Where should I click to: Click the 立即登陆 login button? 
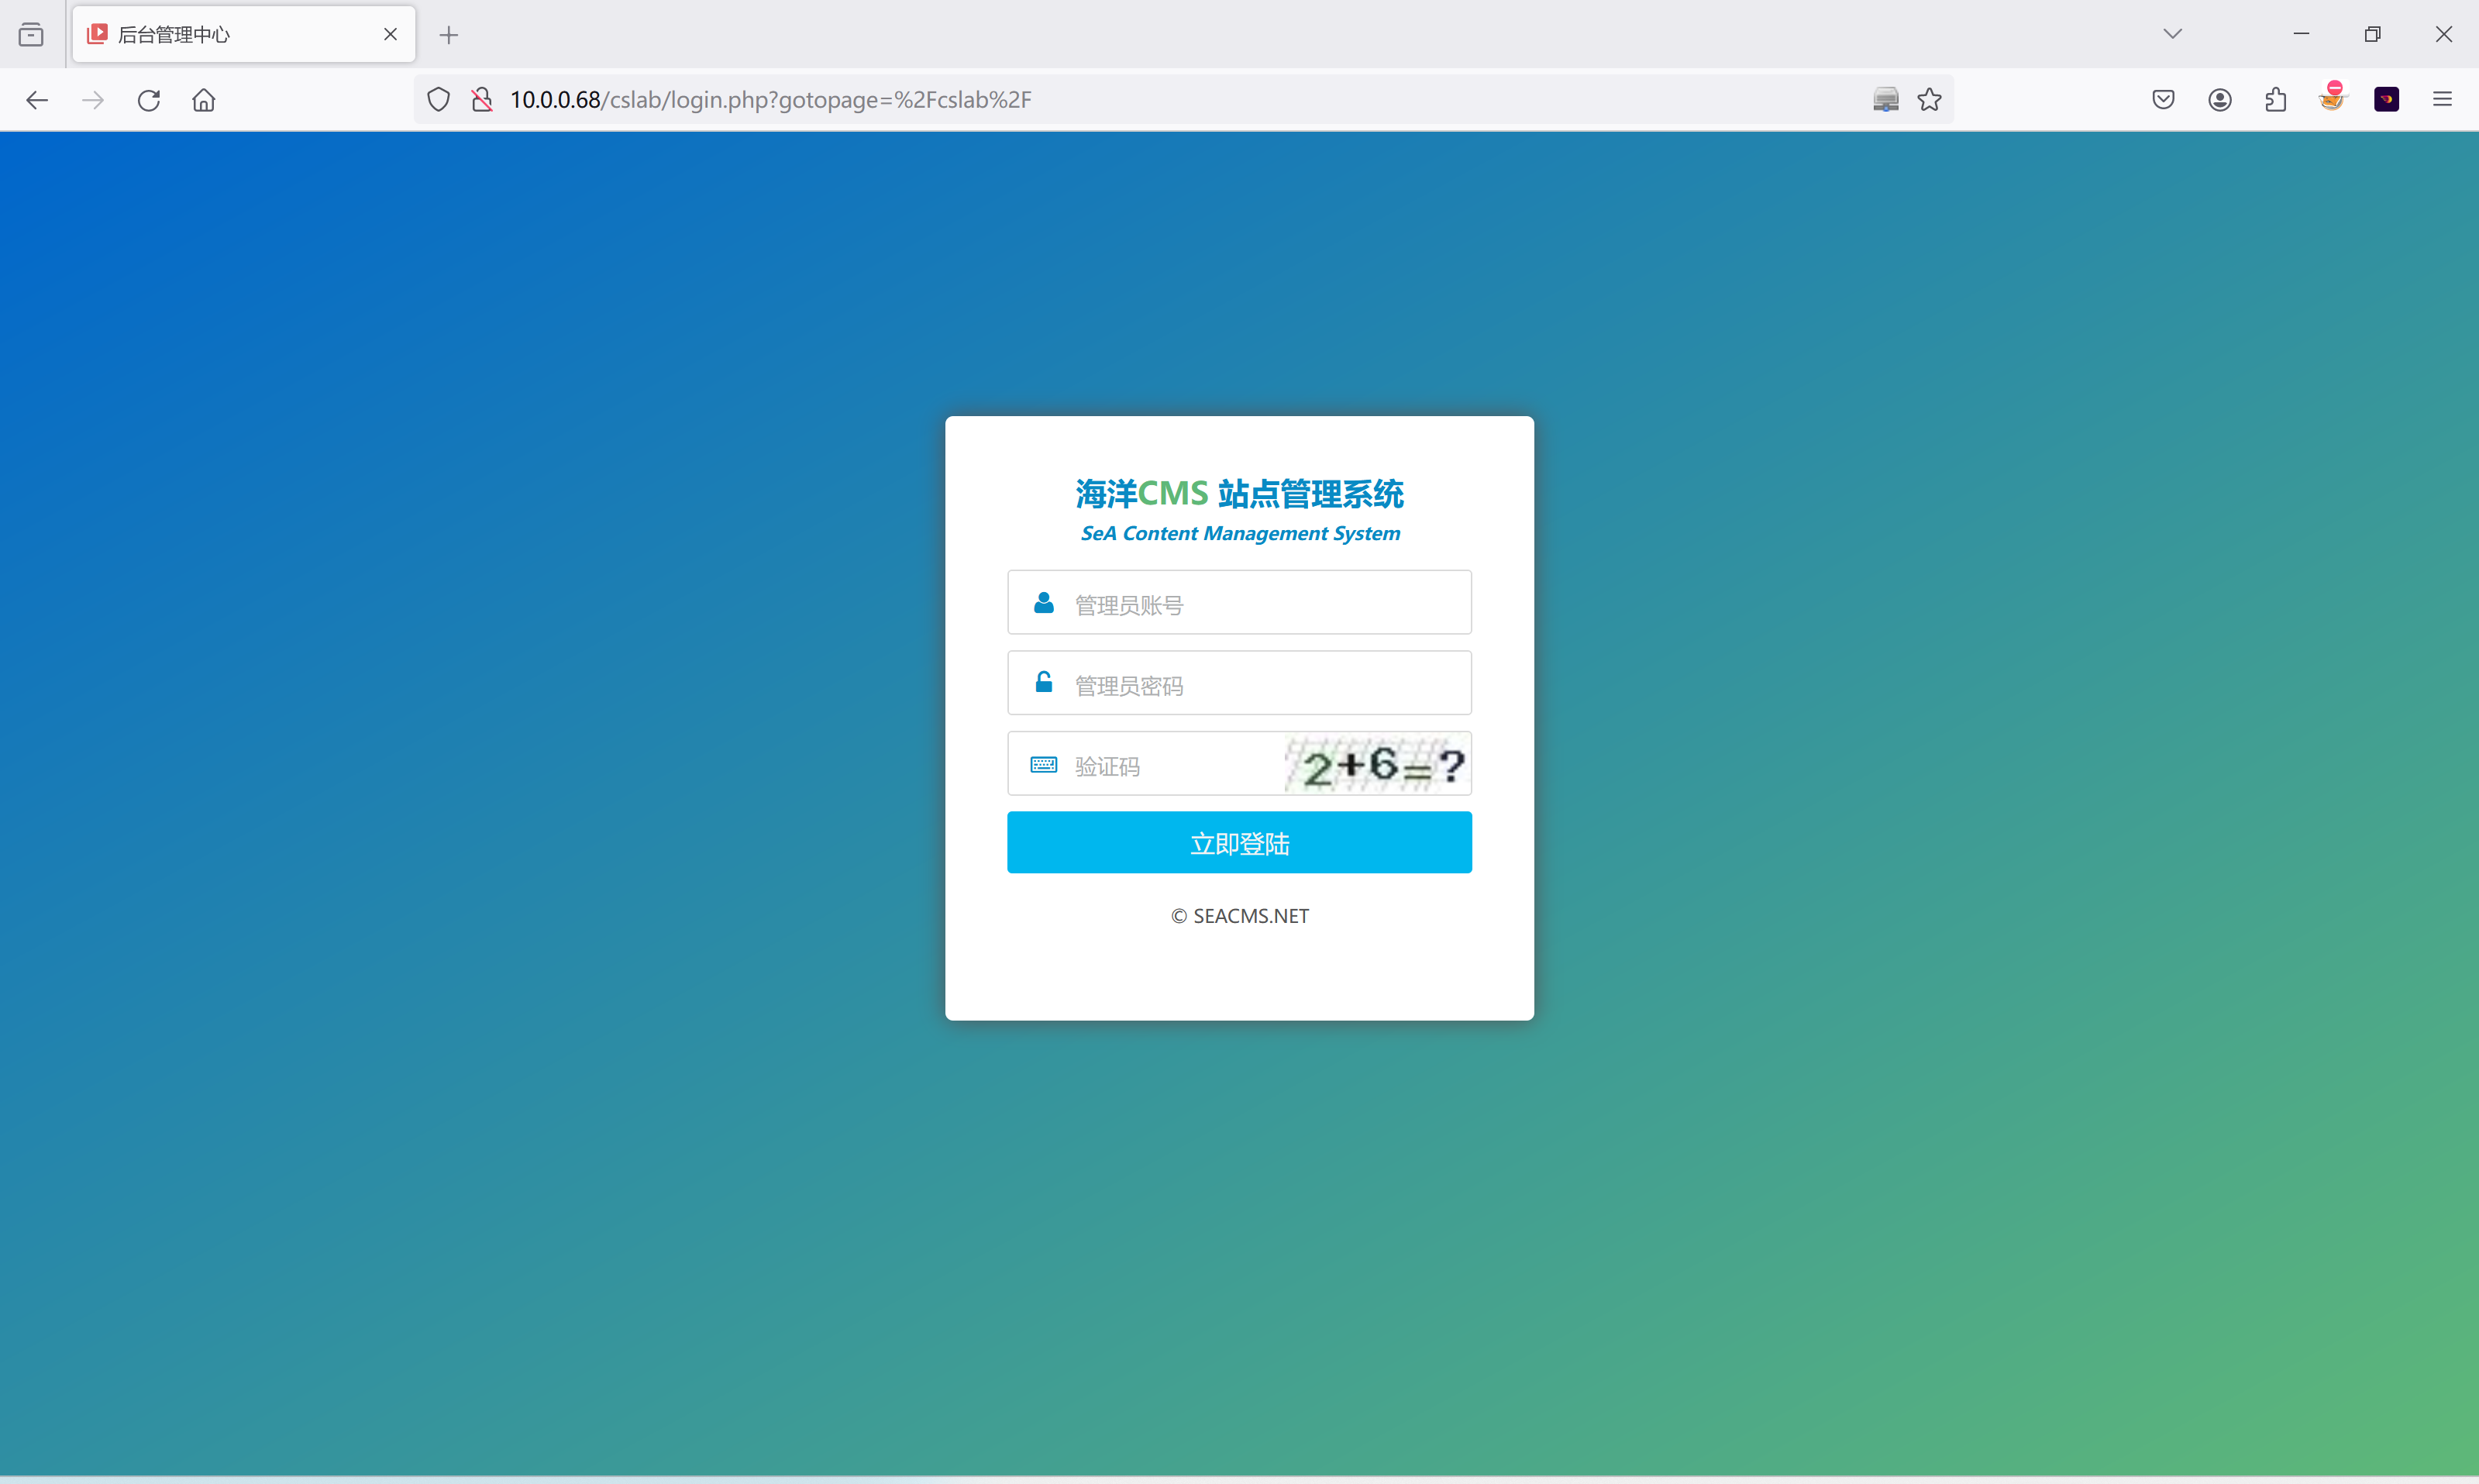point(1239,843)
